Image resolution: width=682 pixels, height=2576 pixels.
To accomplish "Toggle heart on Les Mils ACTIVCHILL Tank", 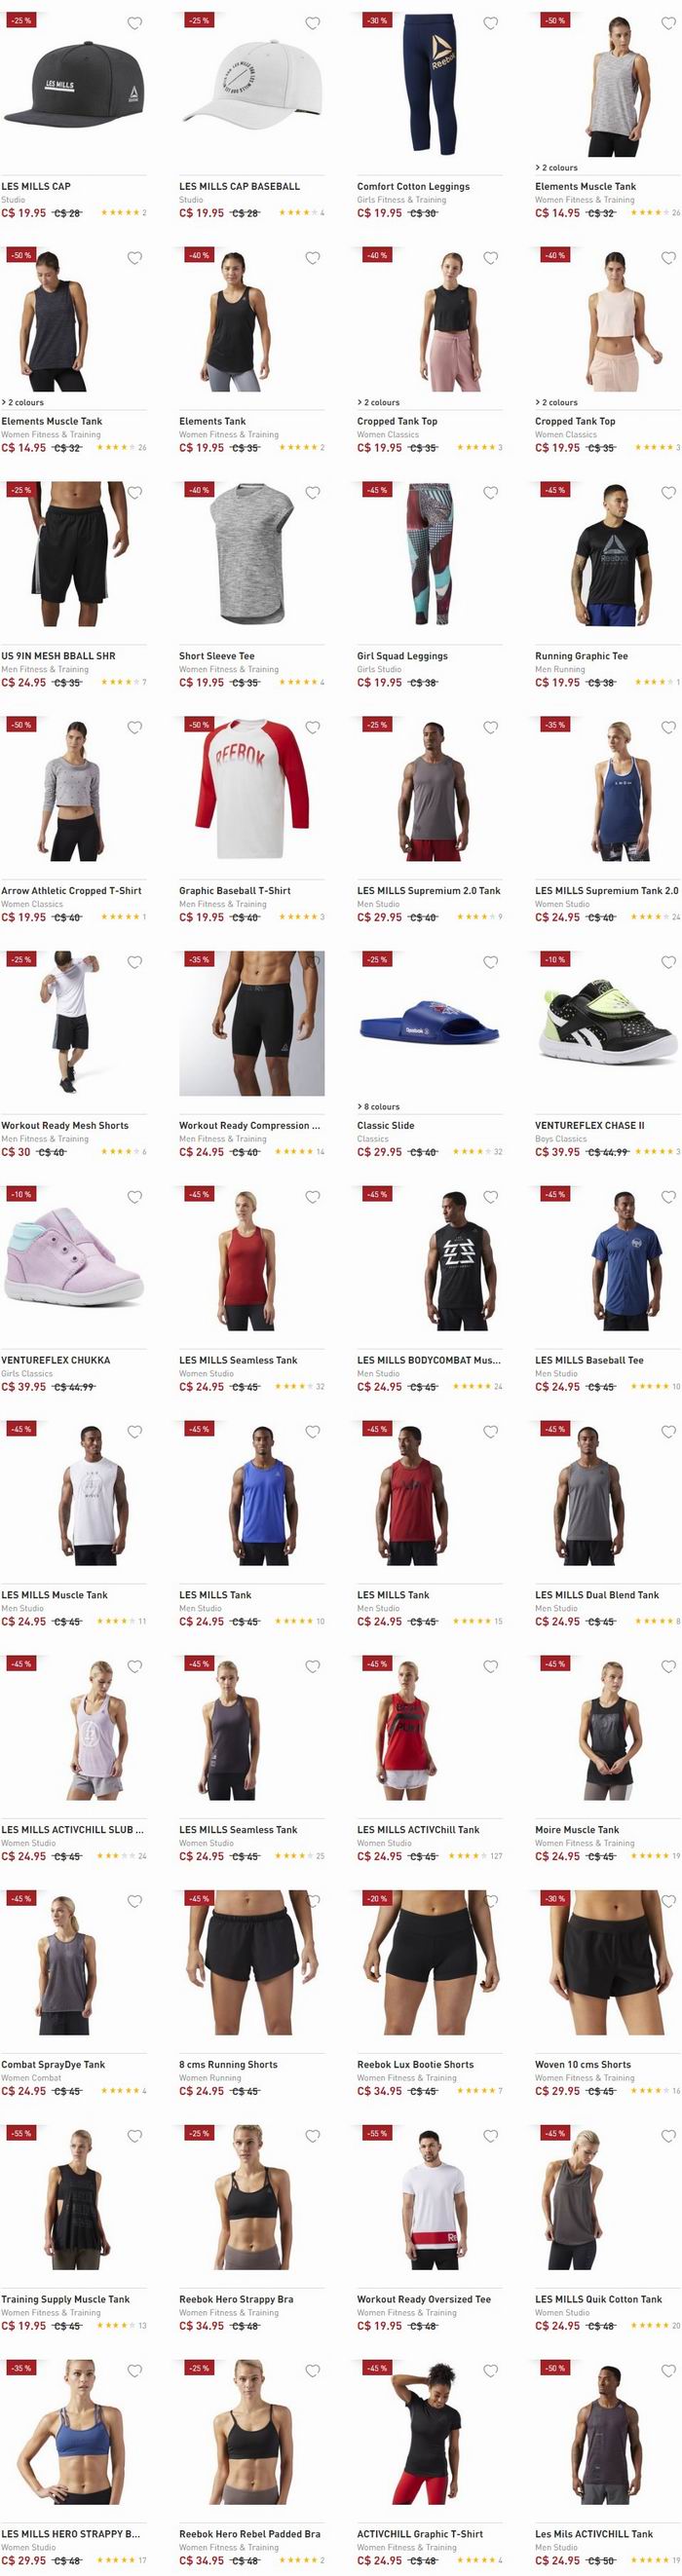I will (668, 2371).
